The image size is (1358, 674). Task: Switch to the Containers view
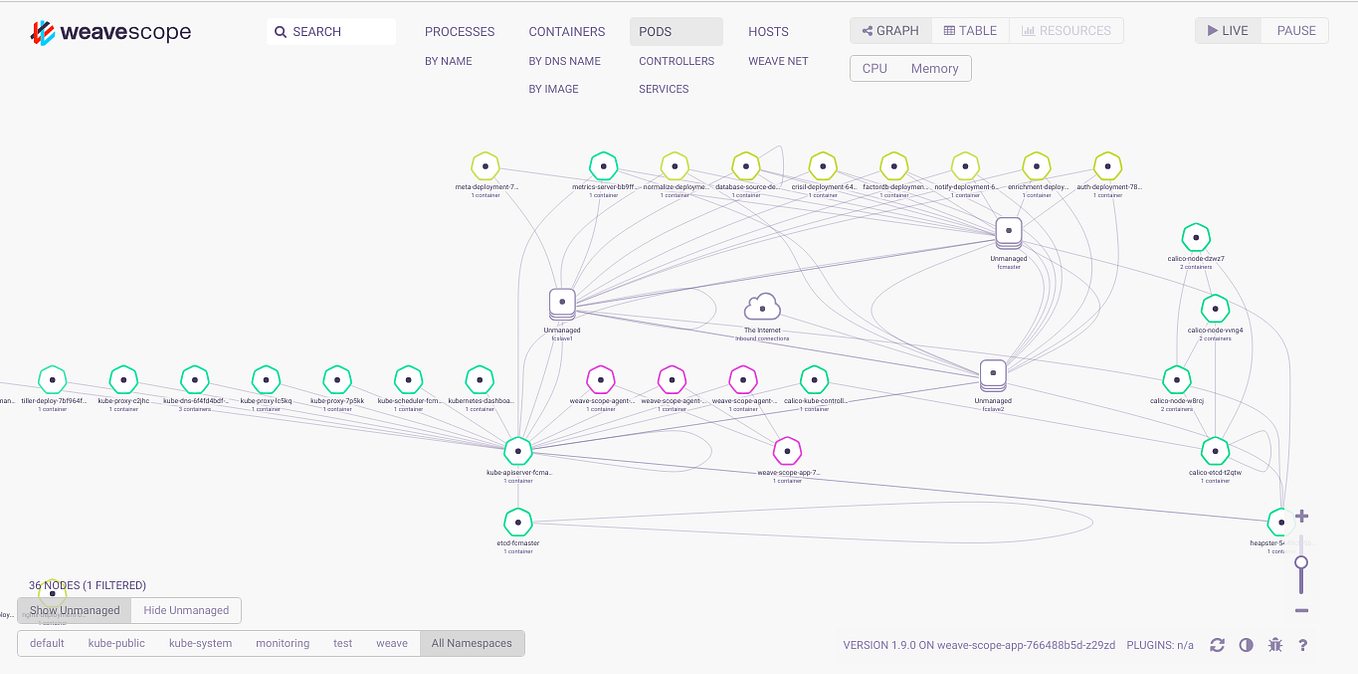click(x=567, y=32)
